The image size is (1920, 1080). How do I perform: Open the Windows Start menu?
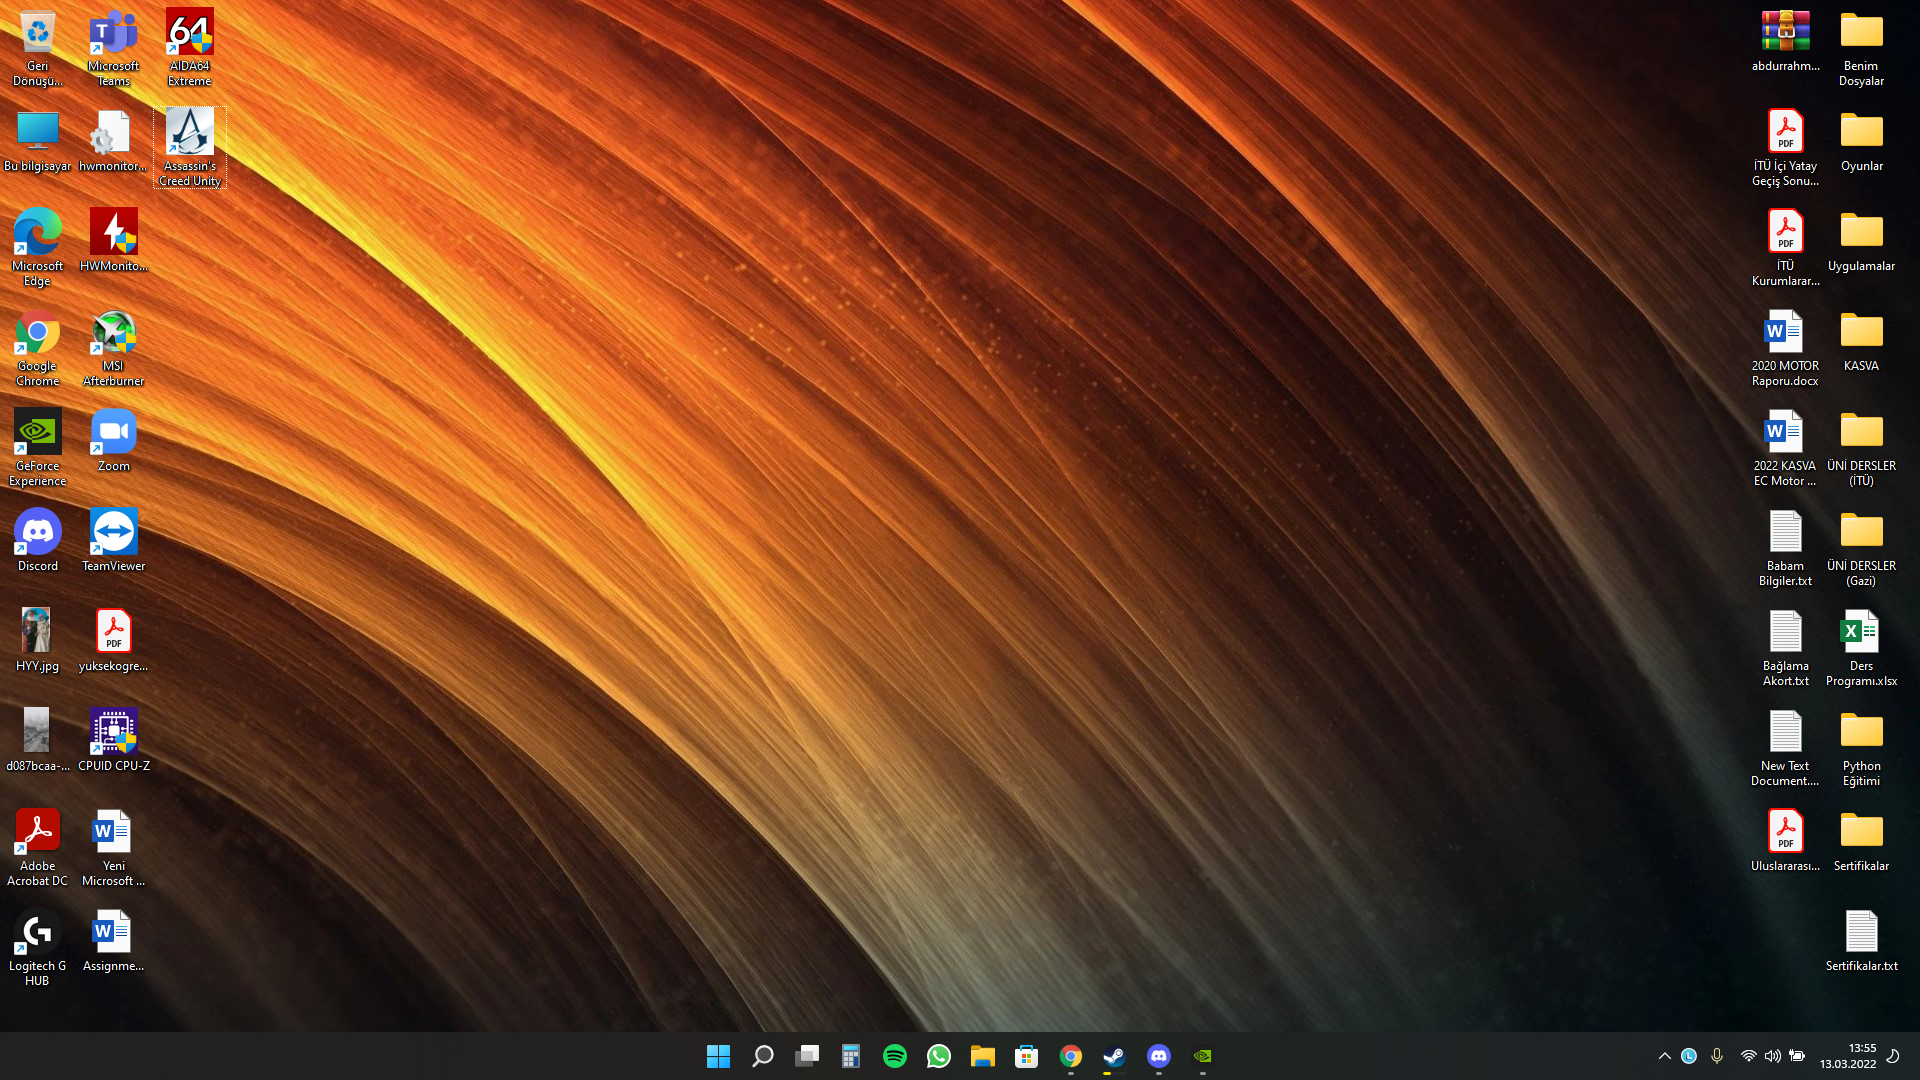pos(718,1056)
